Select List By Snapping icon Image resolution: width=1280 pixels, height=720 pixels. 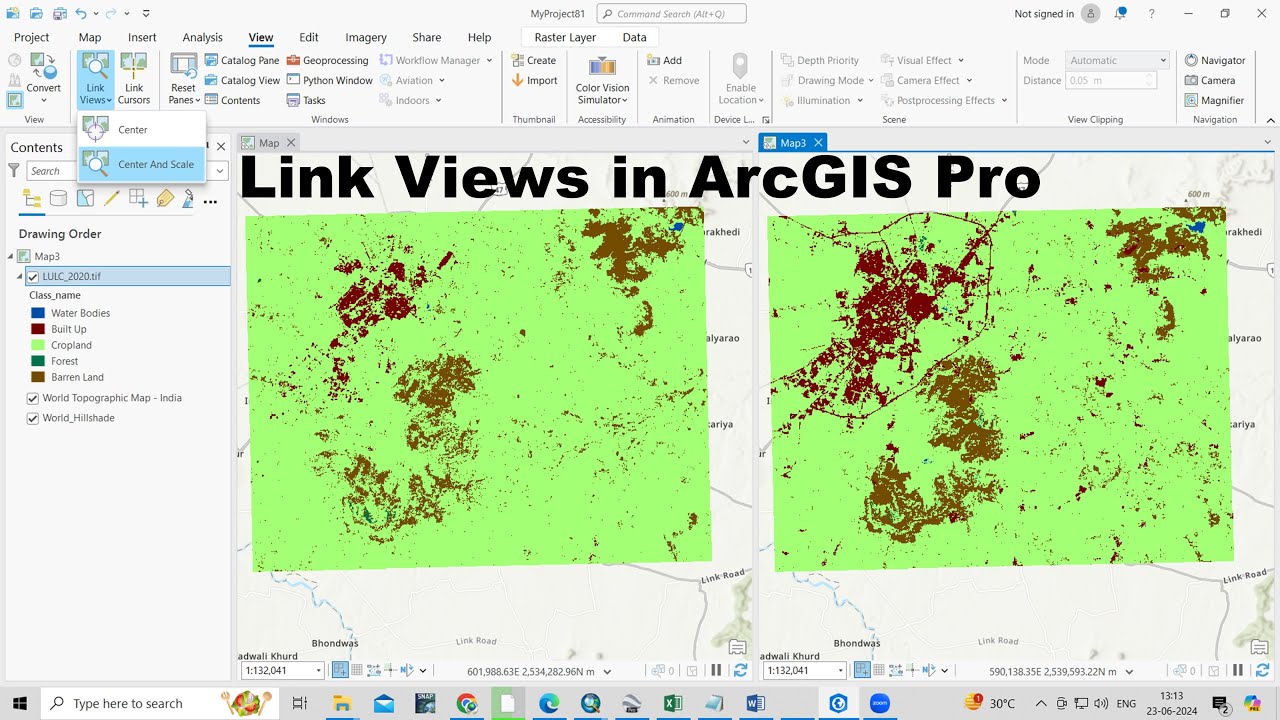138,199
